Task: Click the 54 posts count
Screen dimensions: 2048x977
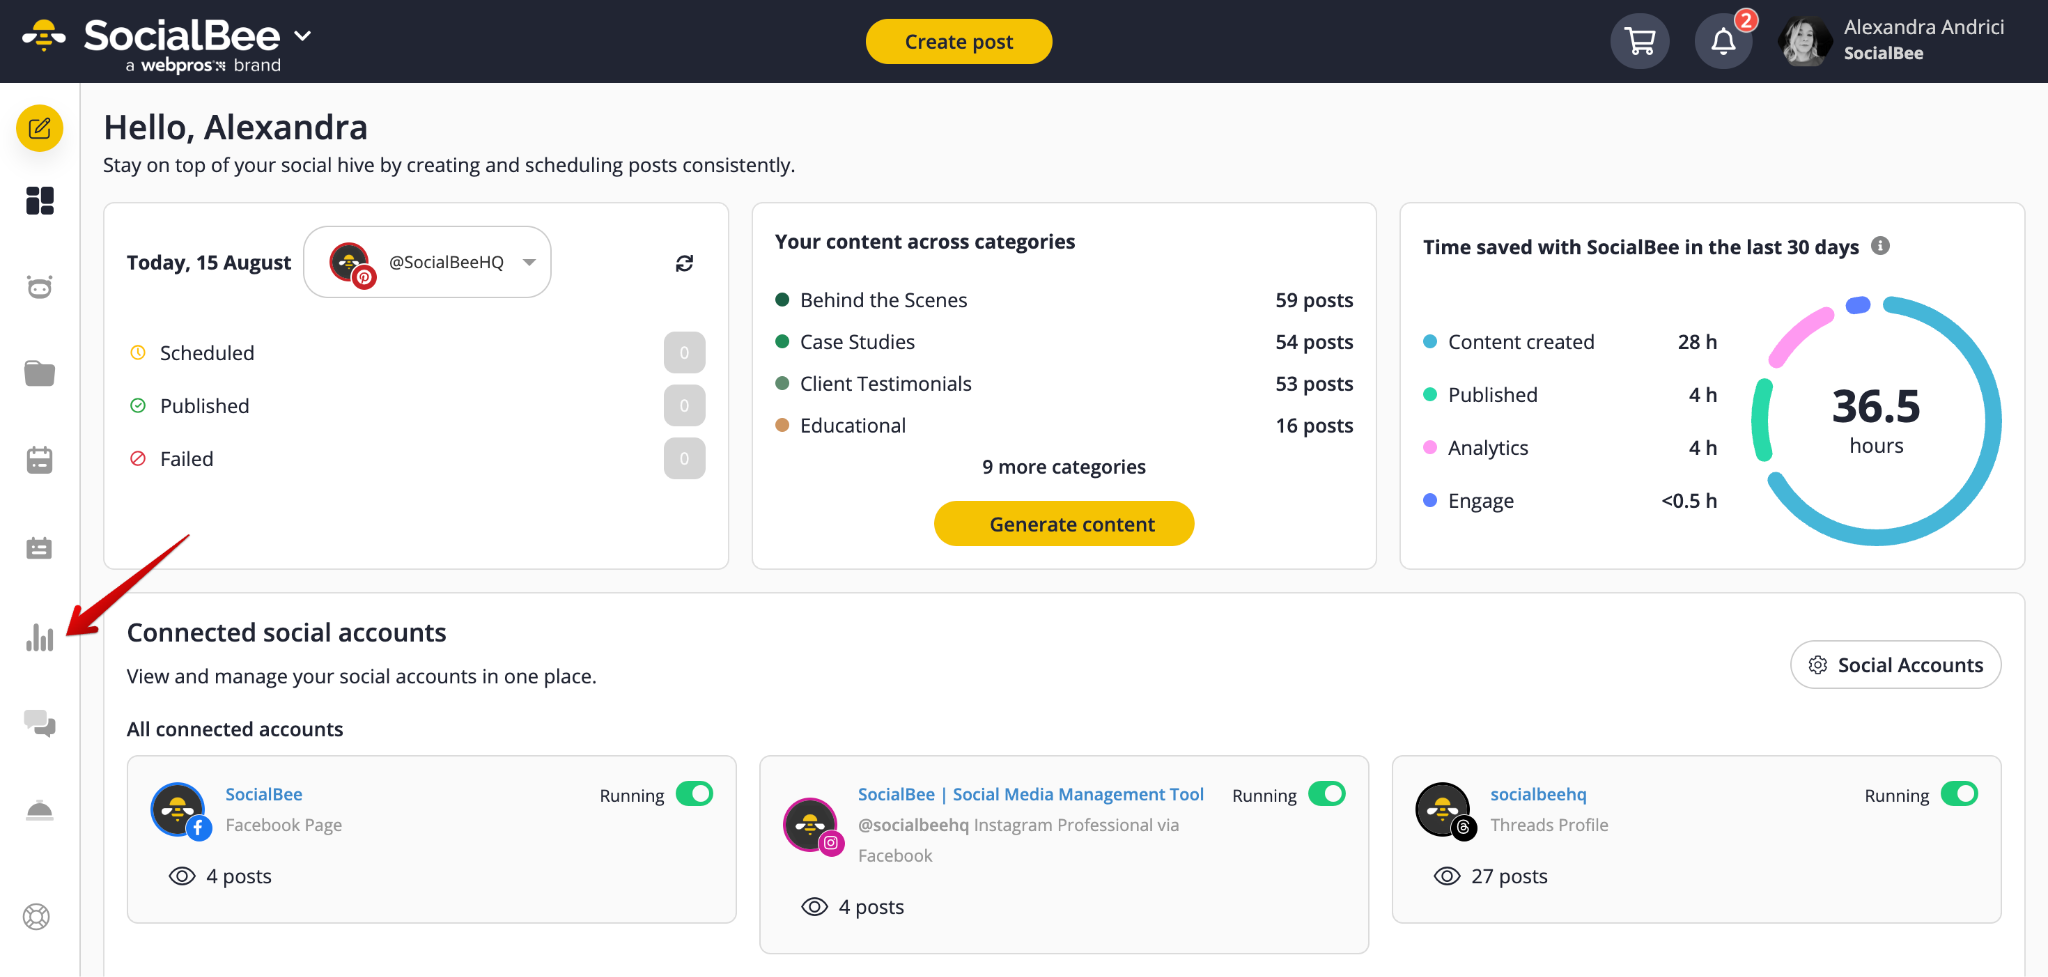Action: click(1314, 342)
